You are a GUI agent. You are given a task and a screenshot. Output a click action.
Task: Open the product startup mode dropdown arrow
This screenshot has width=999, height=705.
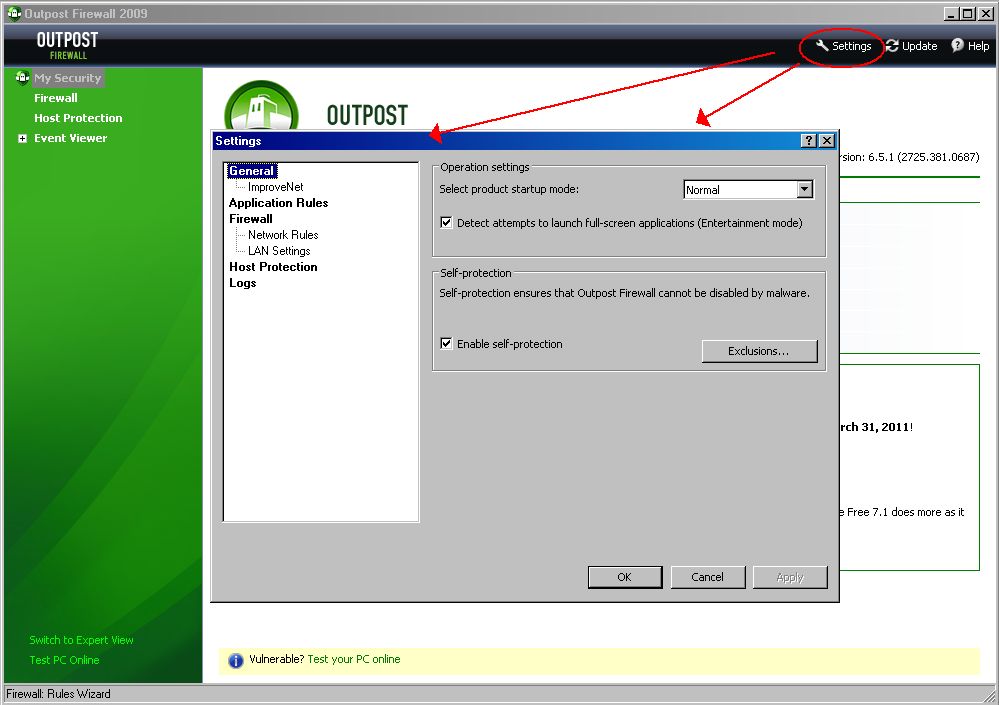click(805, 189)
